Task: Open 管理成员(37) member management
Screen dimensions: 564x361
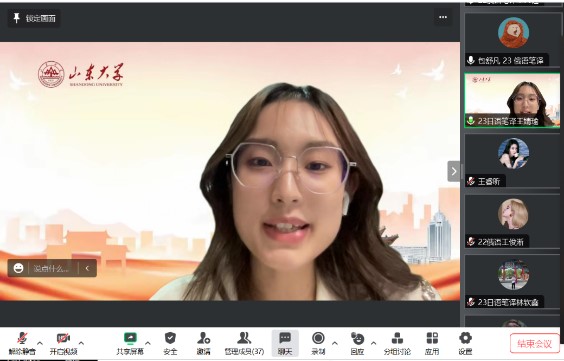Action: tap(244, 343)
